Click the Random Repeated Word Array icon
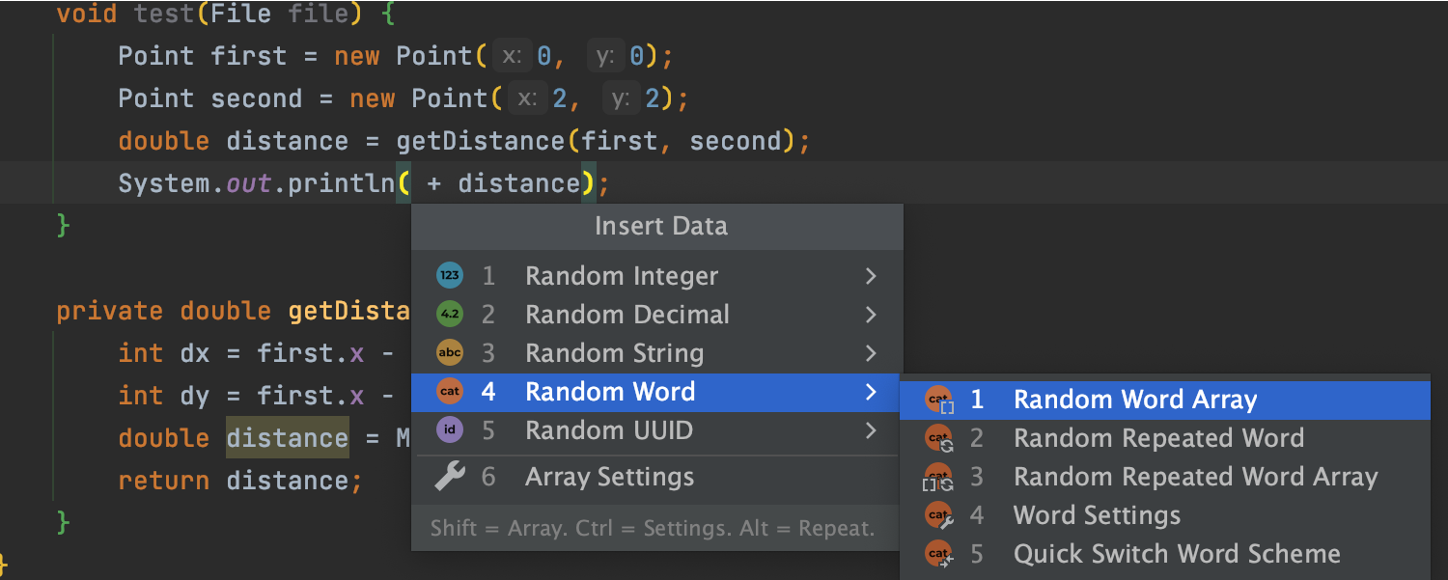The height and width of the screenshot is (580, 1448). [x=939, y=477]
